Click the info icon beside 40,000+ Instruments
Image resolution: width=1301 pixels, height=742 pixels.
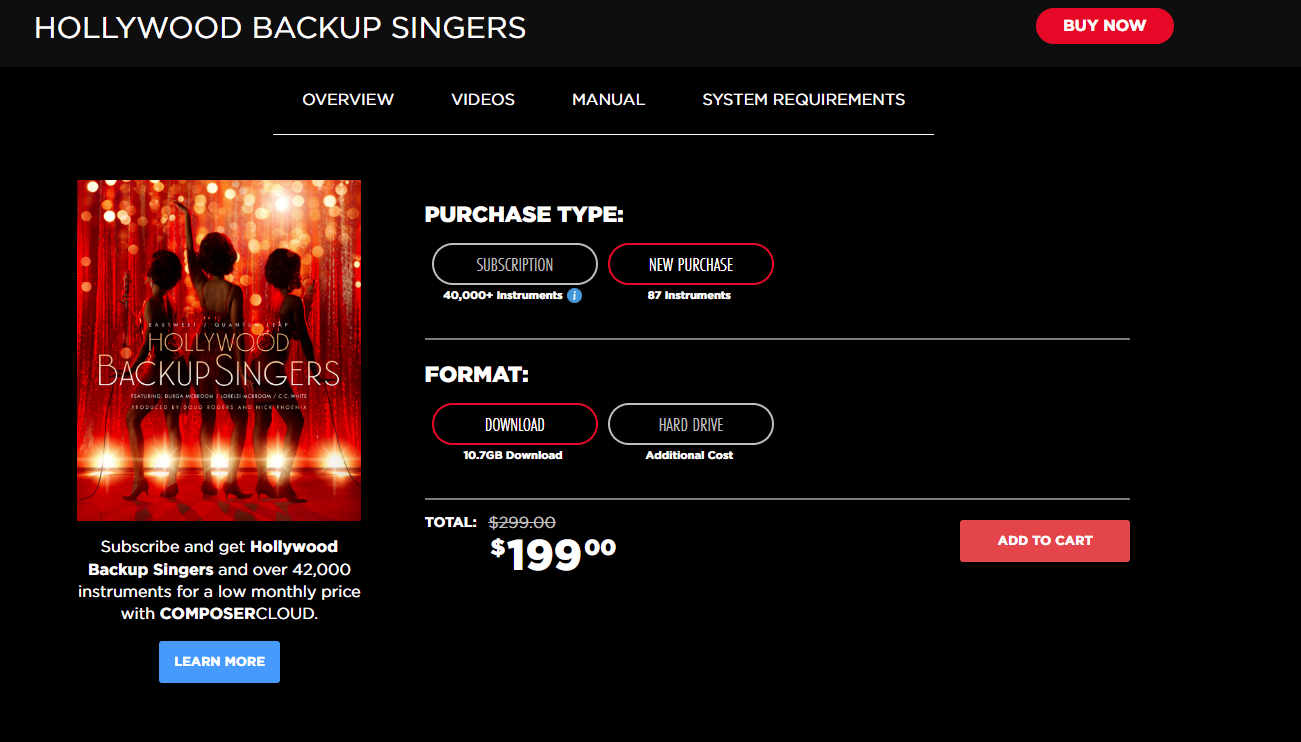click(574, 295)
